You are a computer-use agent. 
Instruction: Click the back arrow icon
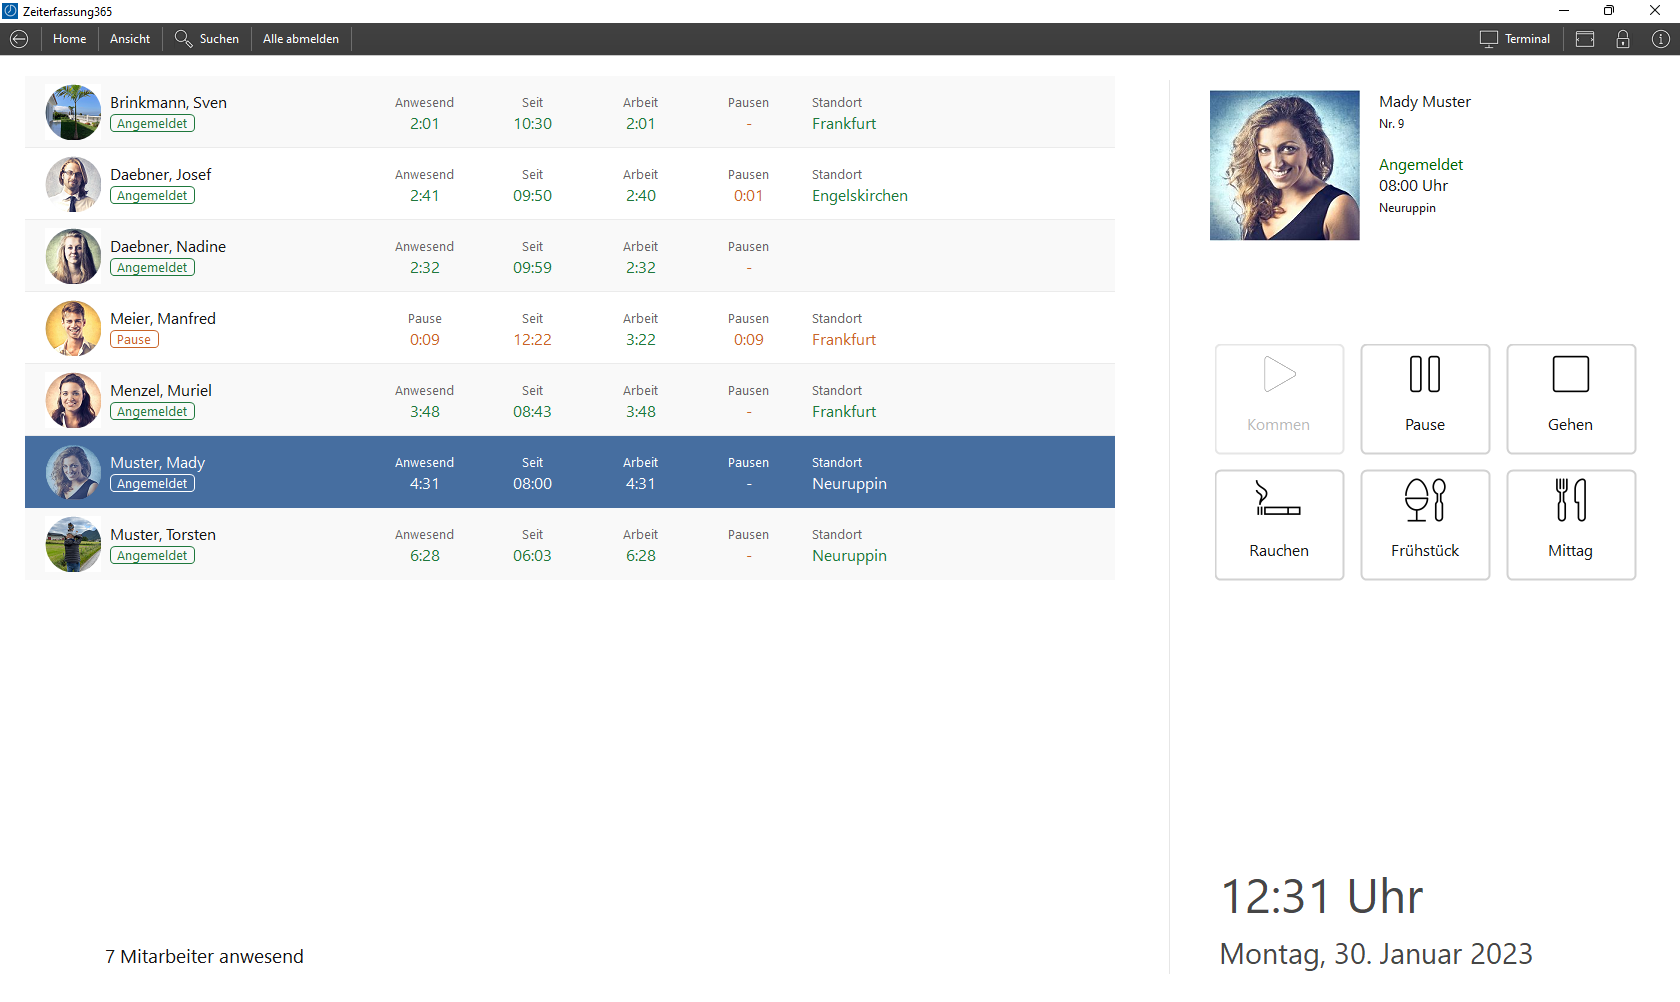point(19,39)
